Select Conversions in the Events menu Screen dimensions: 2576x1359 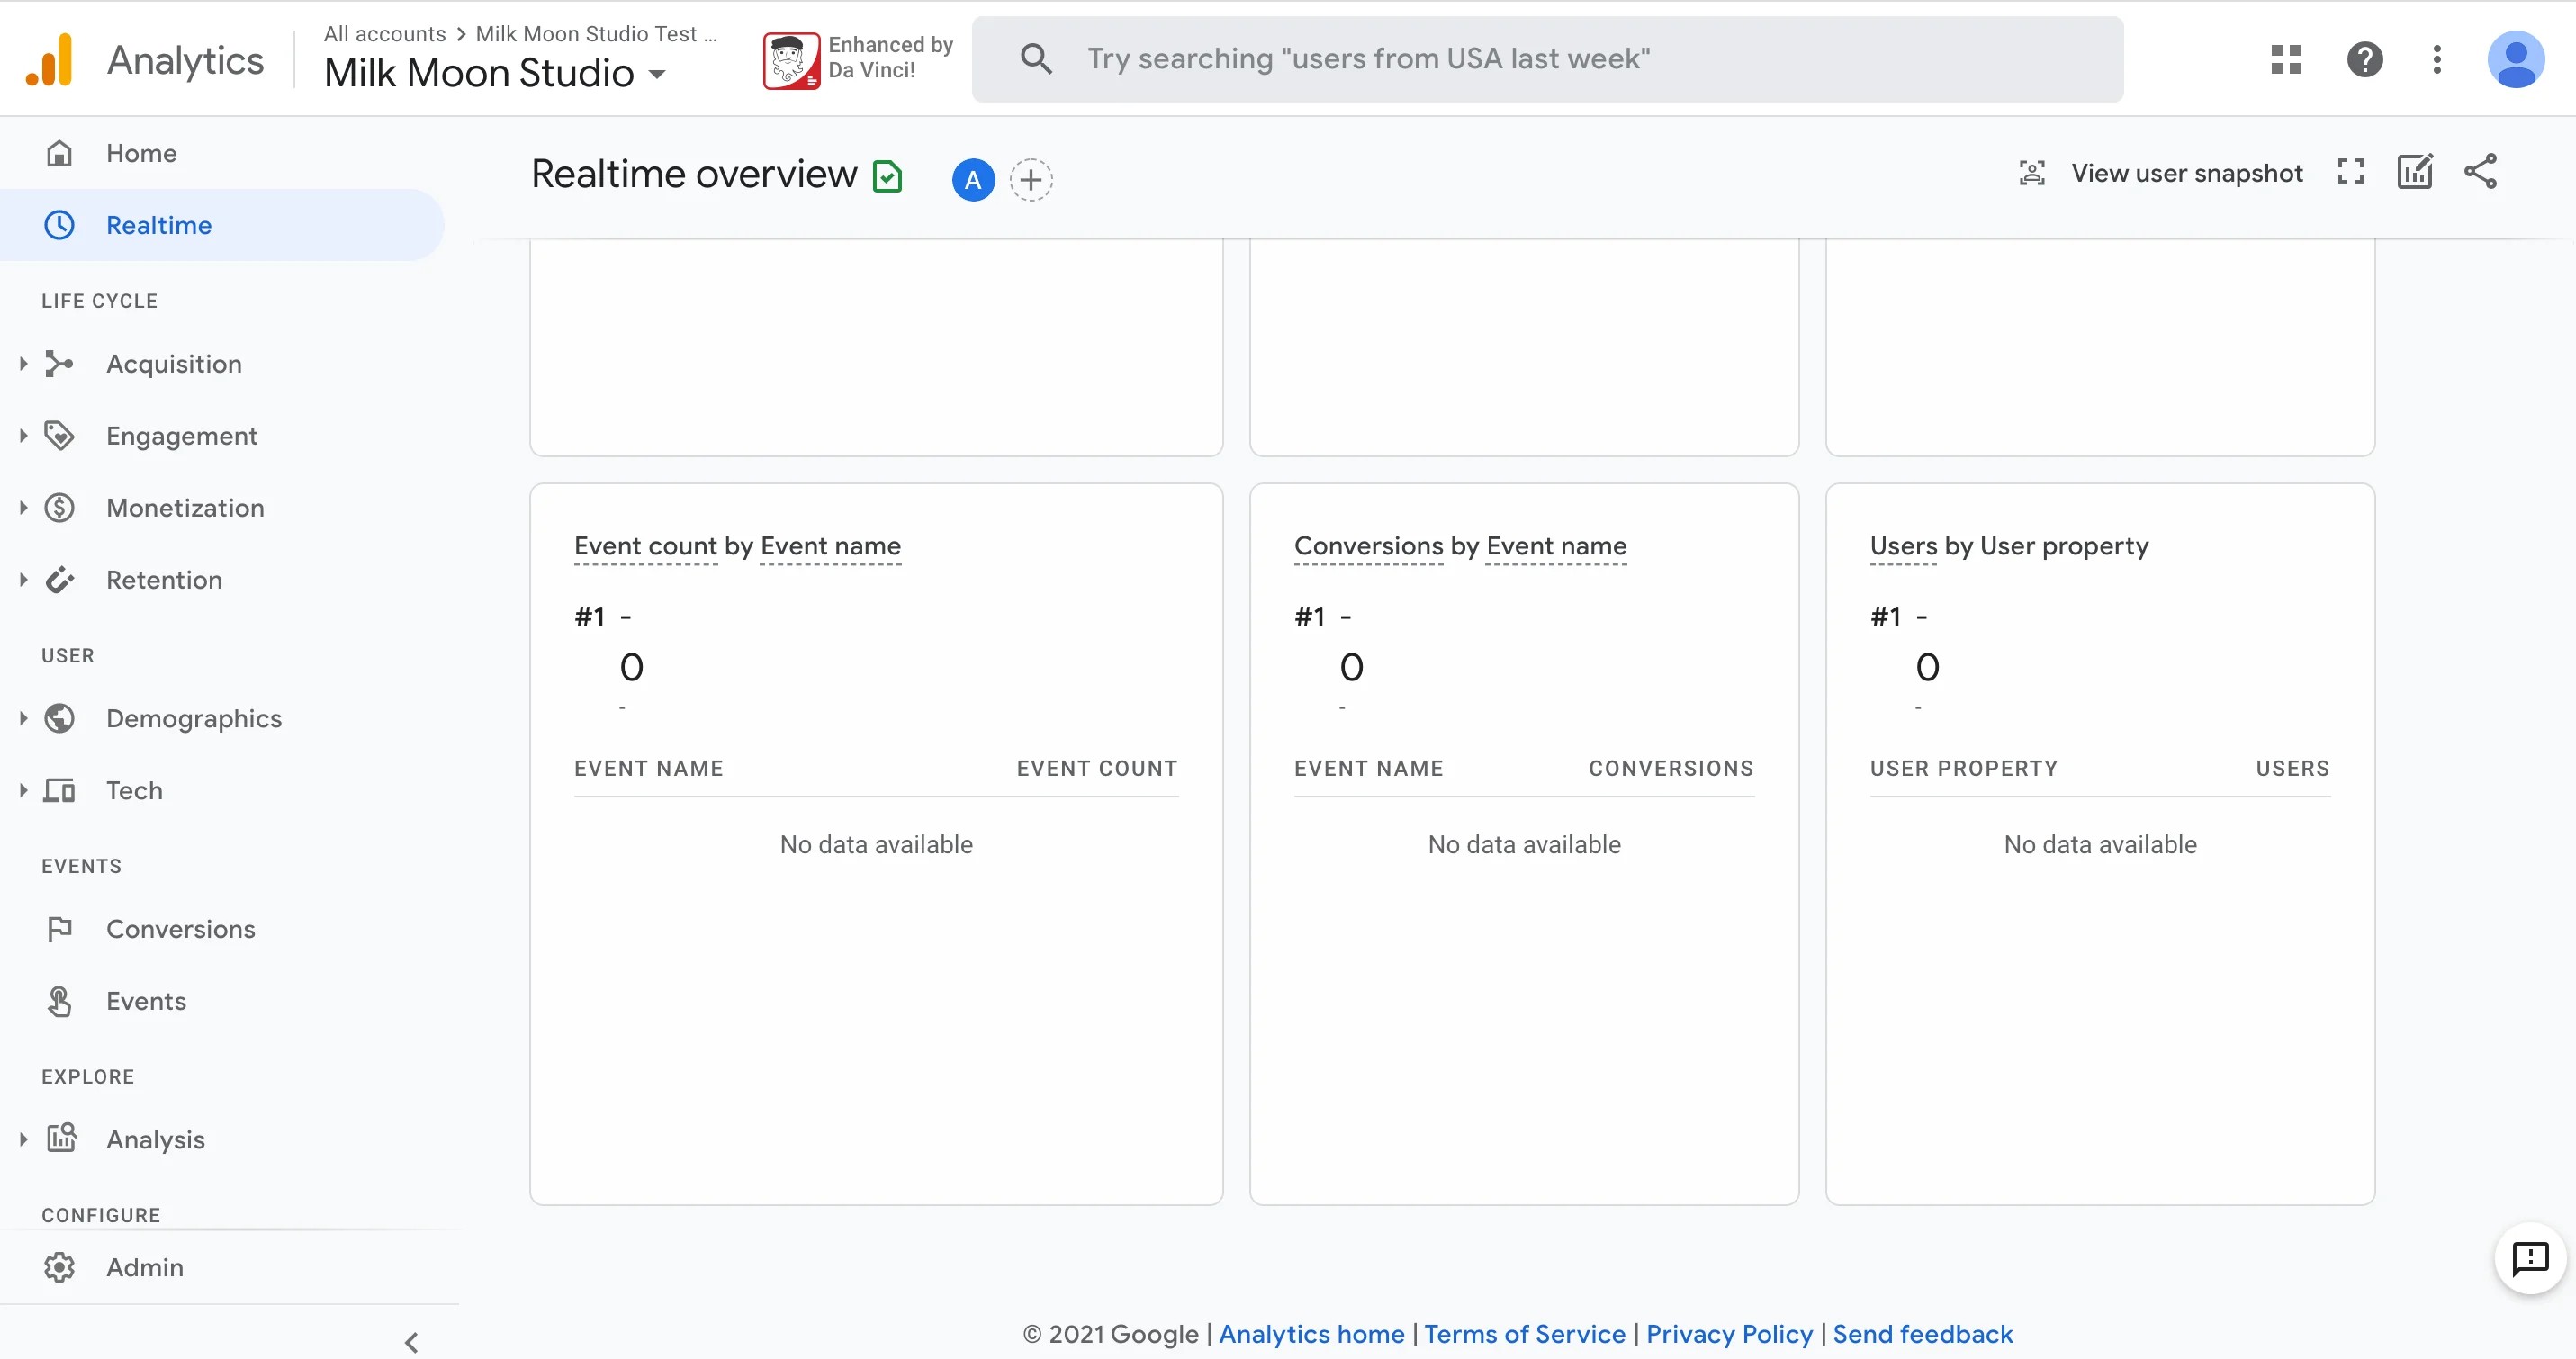click(181, 928)
